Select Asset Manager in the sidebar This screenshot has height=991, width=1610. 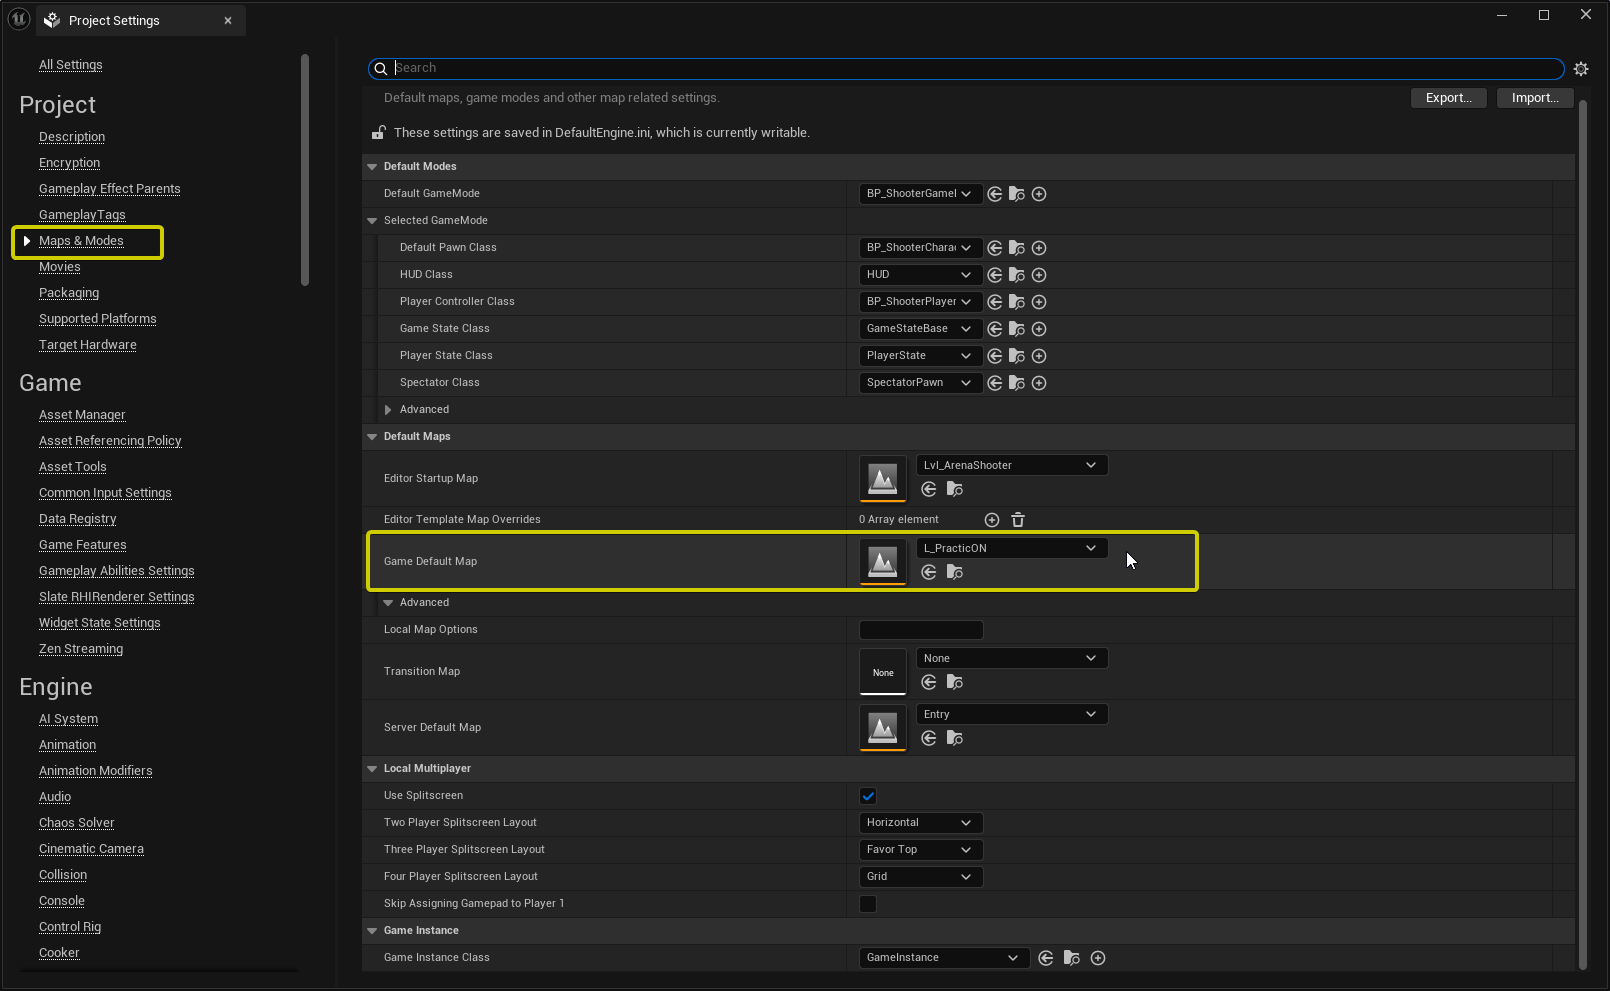(x=82, y=415)
